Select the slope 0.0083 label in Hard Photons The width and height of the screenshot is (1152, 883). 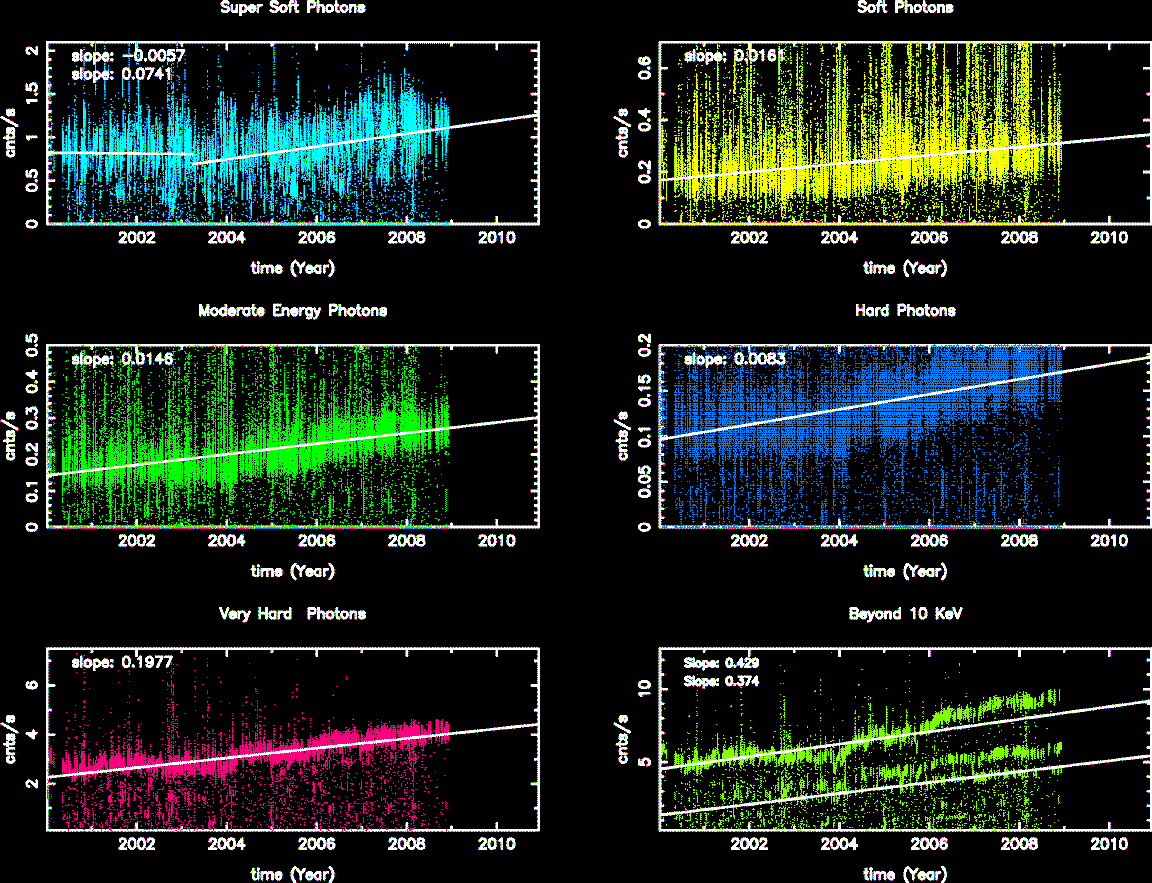(x=733, y=359)
